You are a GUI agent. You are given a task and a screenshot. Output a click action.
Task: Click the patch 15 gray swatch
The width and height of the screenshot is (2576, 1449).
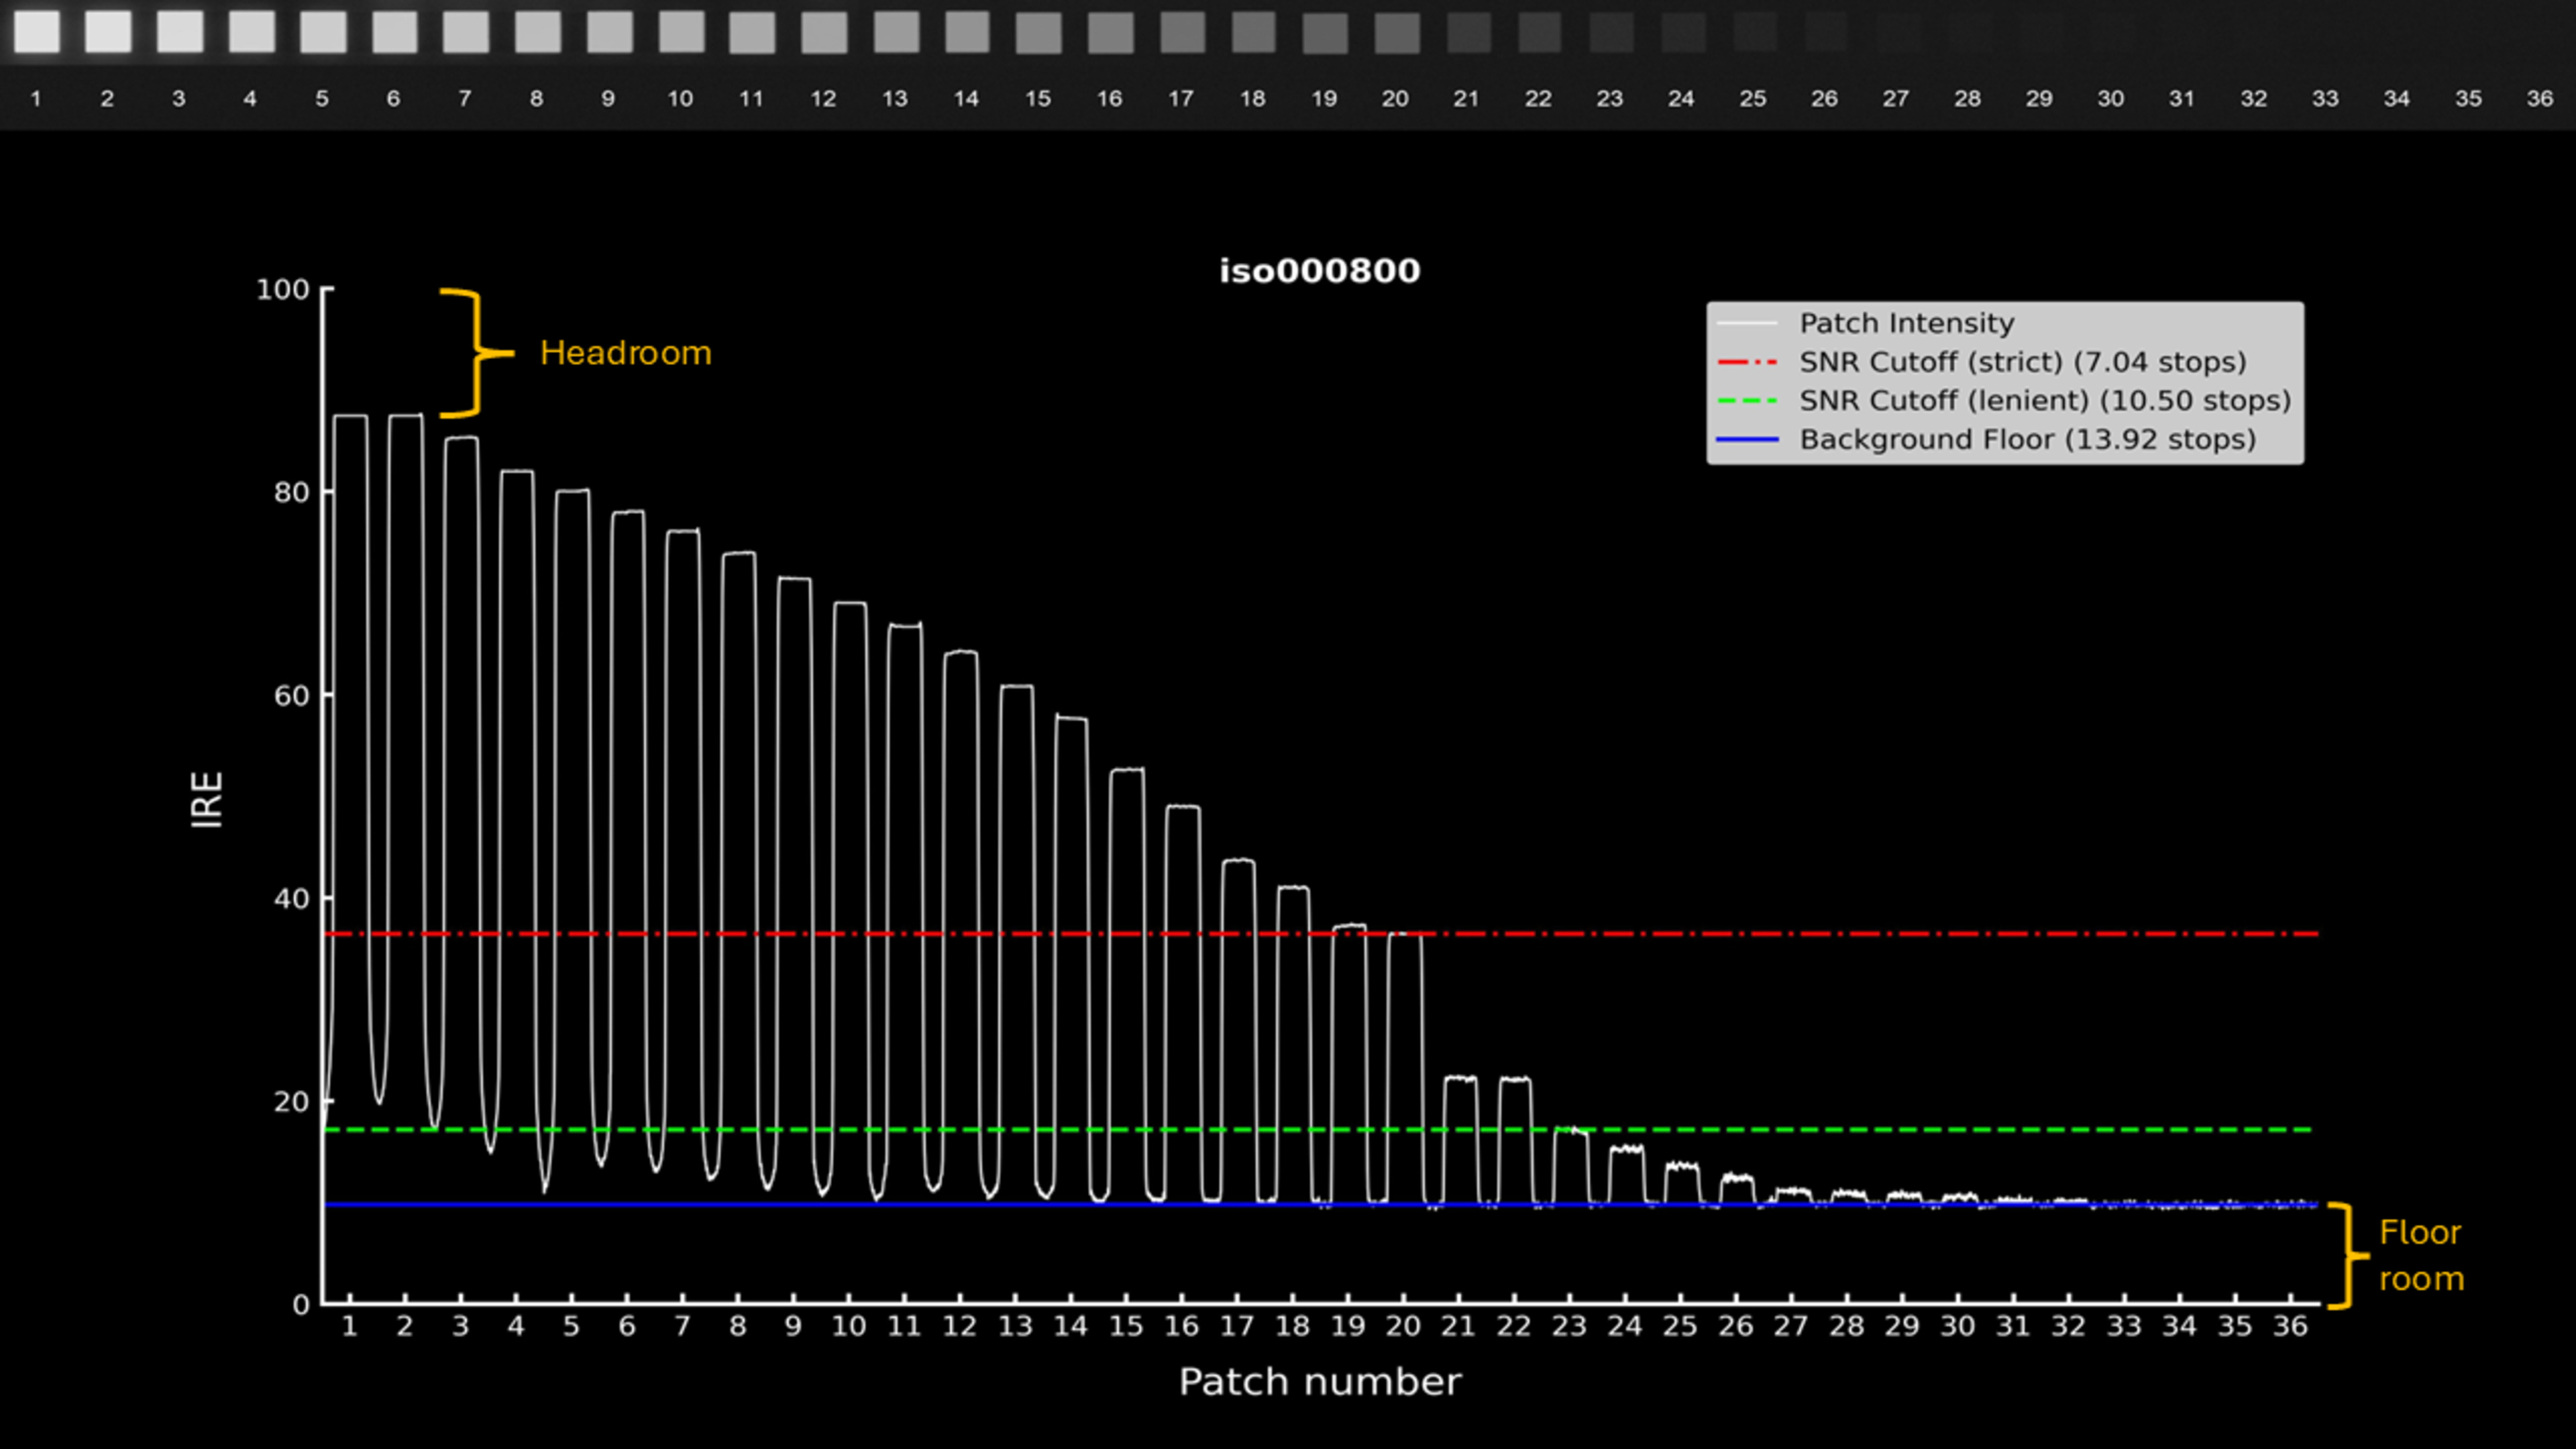click(1038, 33)
